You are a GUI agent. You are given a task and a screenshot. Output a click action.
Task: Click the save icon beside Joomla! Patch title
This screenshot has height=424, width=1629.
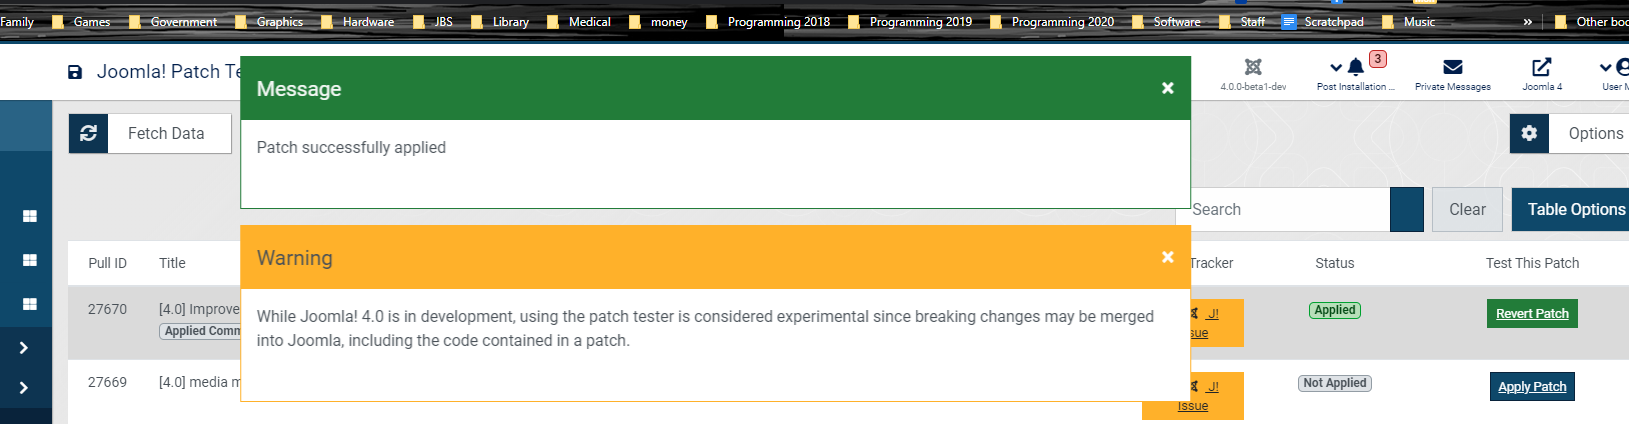pyautogui.click(x=75, y=72)
